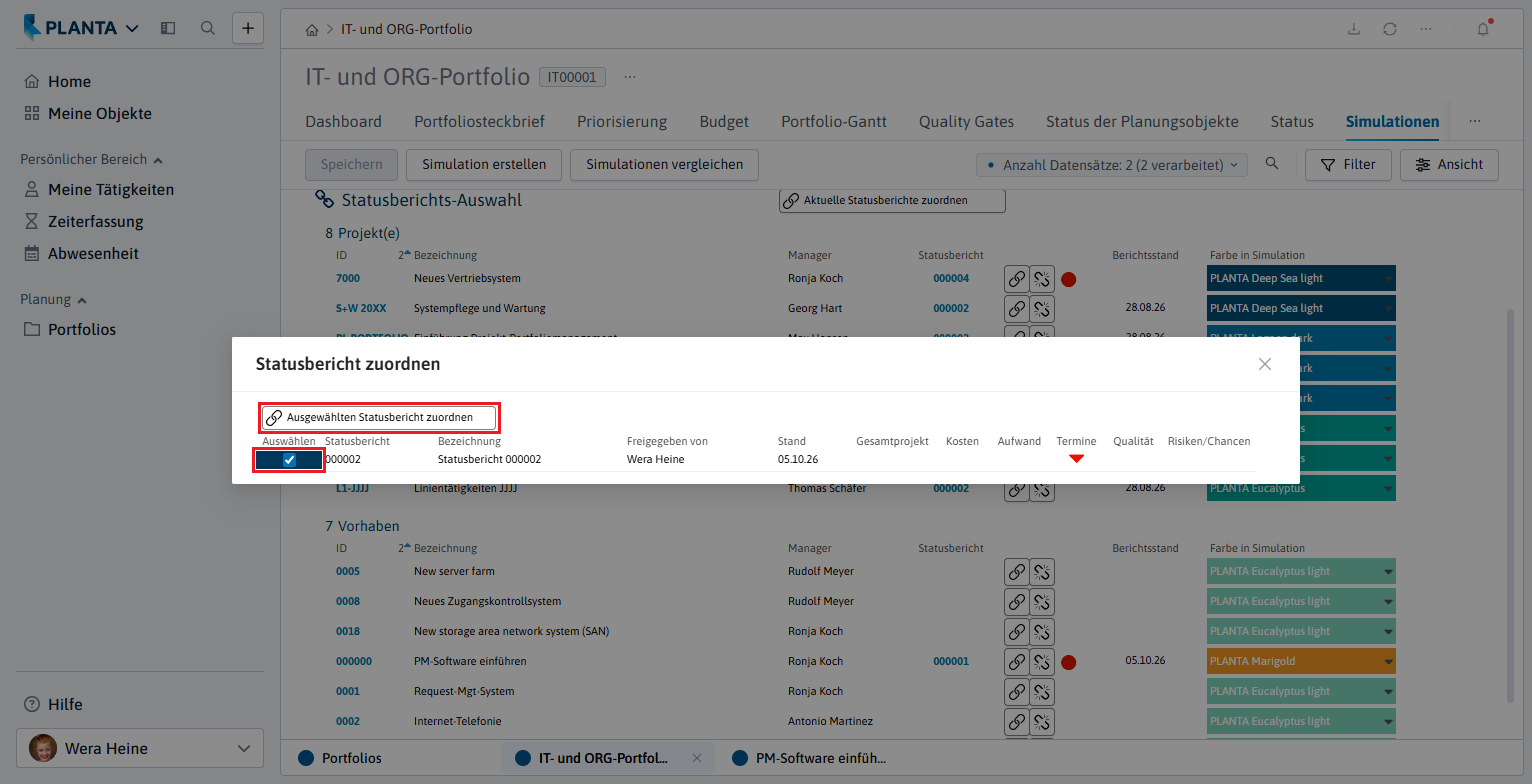Close the Statusbericht zuordnen dialog
Screen dimensions: 1532x784
tap(1265, 364)
